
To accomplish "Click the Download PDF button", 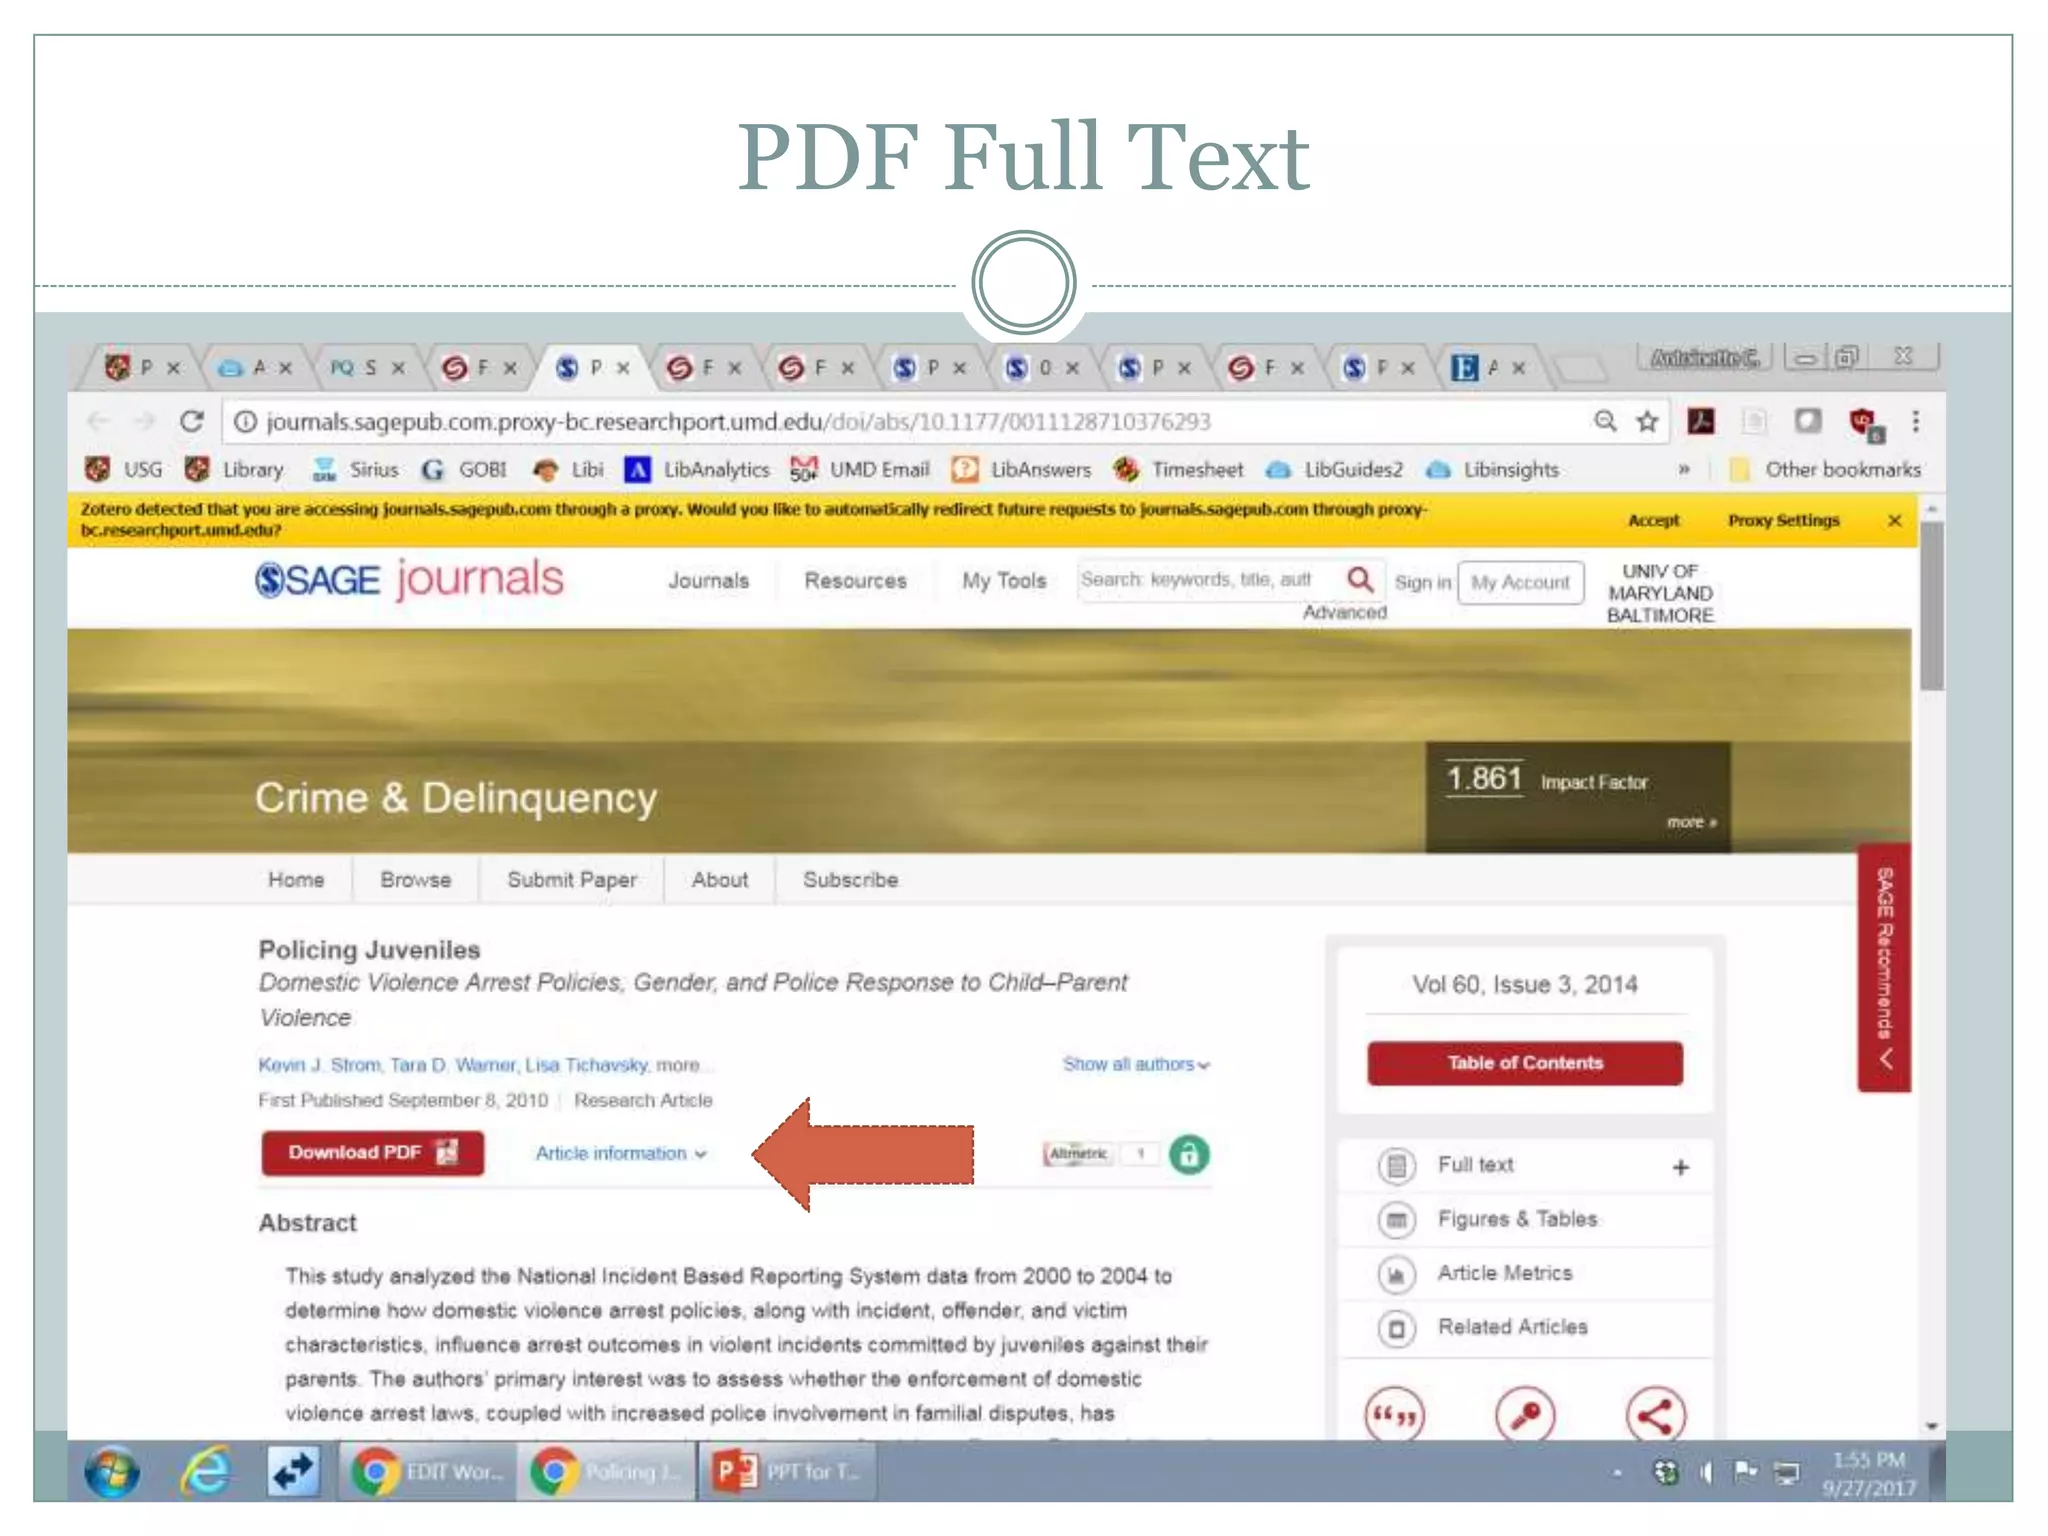I will click(372, 1153).
